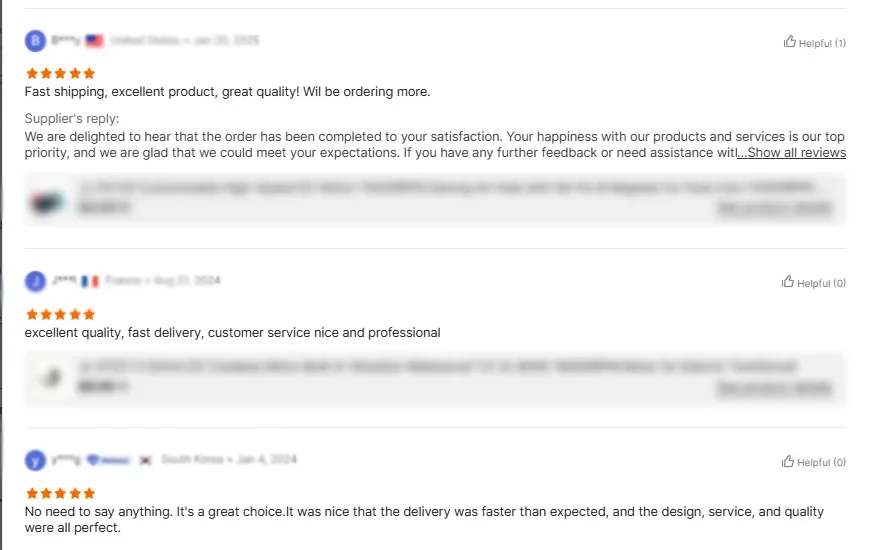The image size is (871, 550).
Task: Click the United States flag icon
Action: click(x=94, y=41)
